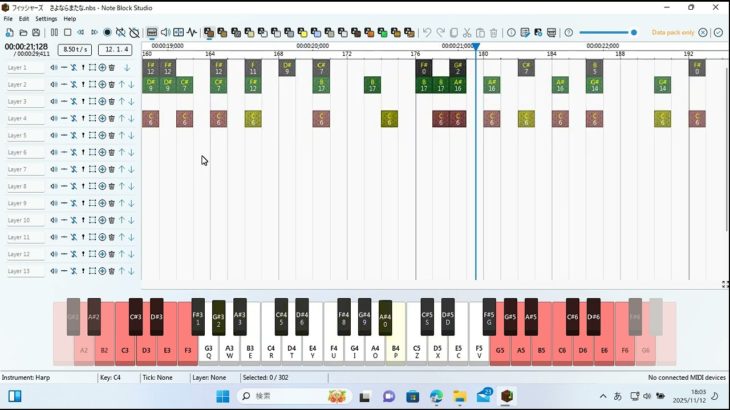Viewport: 730px width, 410px height.
Task: Toggle the record button in toolbar
Action: [x=107, y=32]
